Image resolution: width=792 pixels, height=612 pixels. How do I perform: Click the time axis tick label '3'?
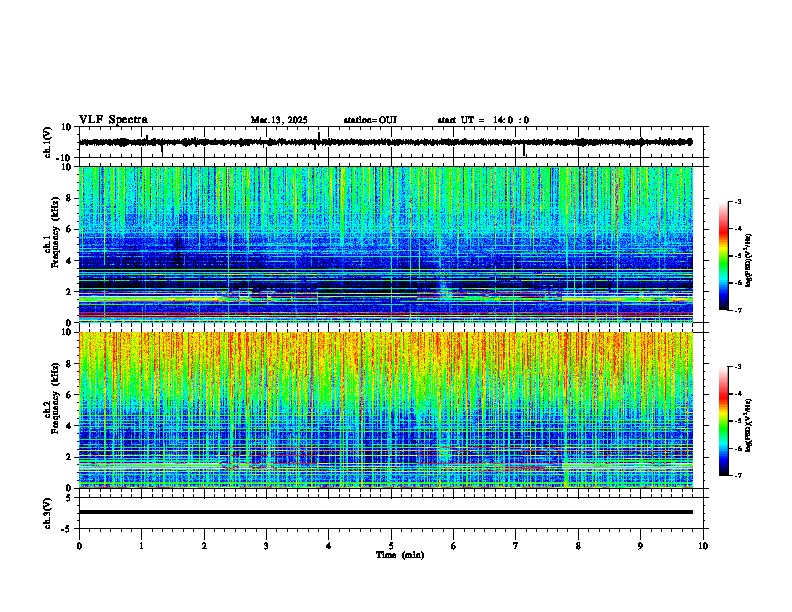tap(266, 546)
